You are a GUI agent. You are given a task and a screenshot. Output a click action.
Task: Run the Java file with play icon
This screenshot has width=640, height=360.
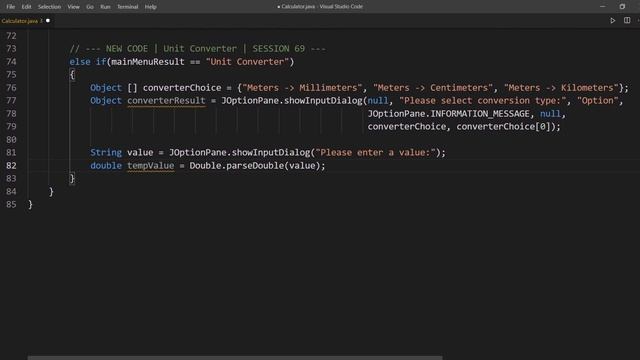[612, 20]
